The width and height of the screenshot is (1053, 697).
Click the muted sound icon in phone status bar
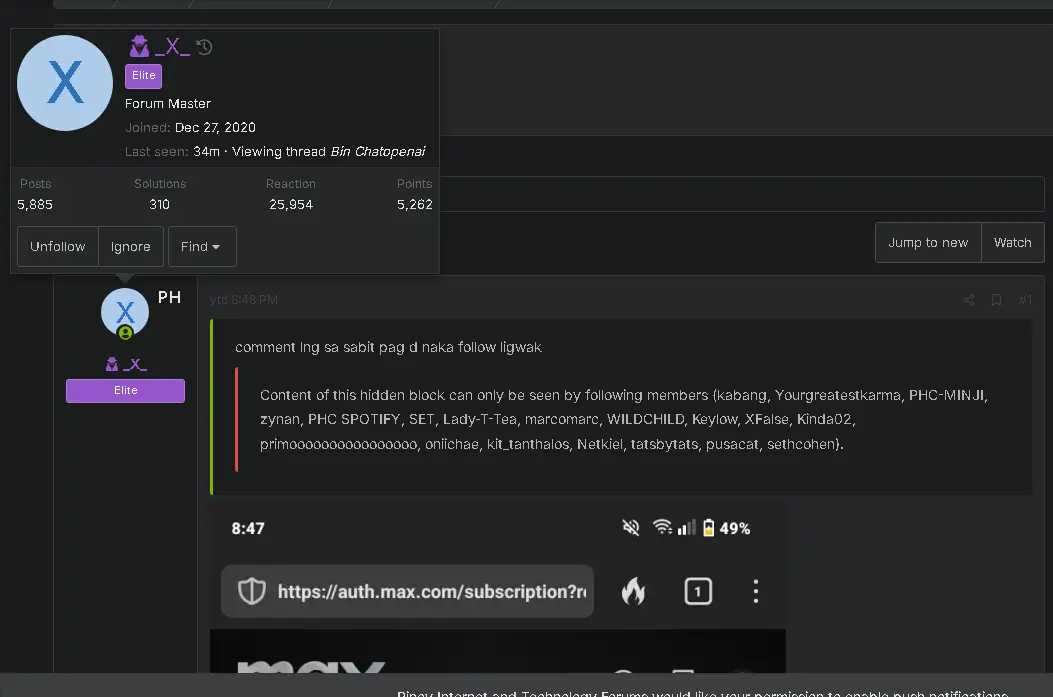point(631,528)
